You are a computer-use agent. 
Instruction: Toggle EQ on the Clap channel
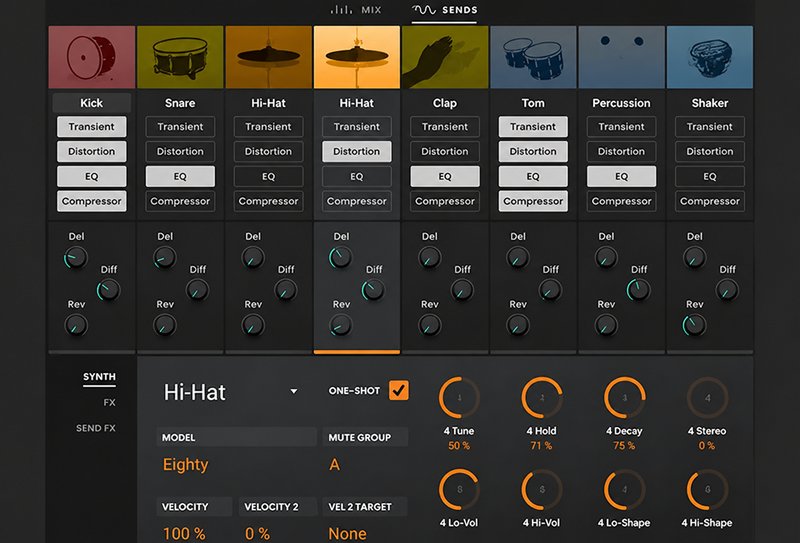445,177
